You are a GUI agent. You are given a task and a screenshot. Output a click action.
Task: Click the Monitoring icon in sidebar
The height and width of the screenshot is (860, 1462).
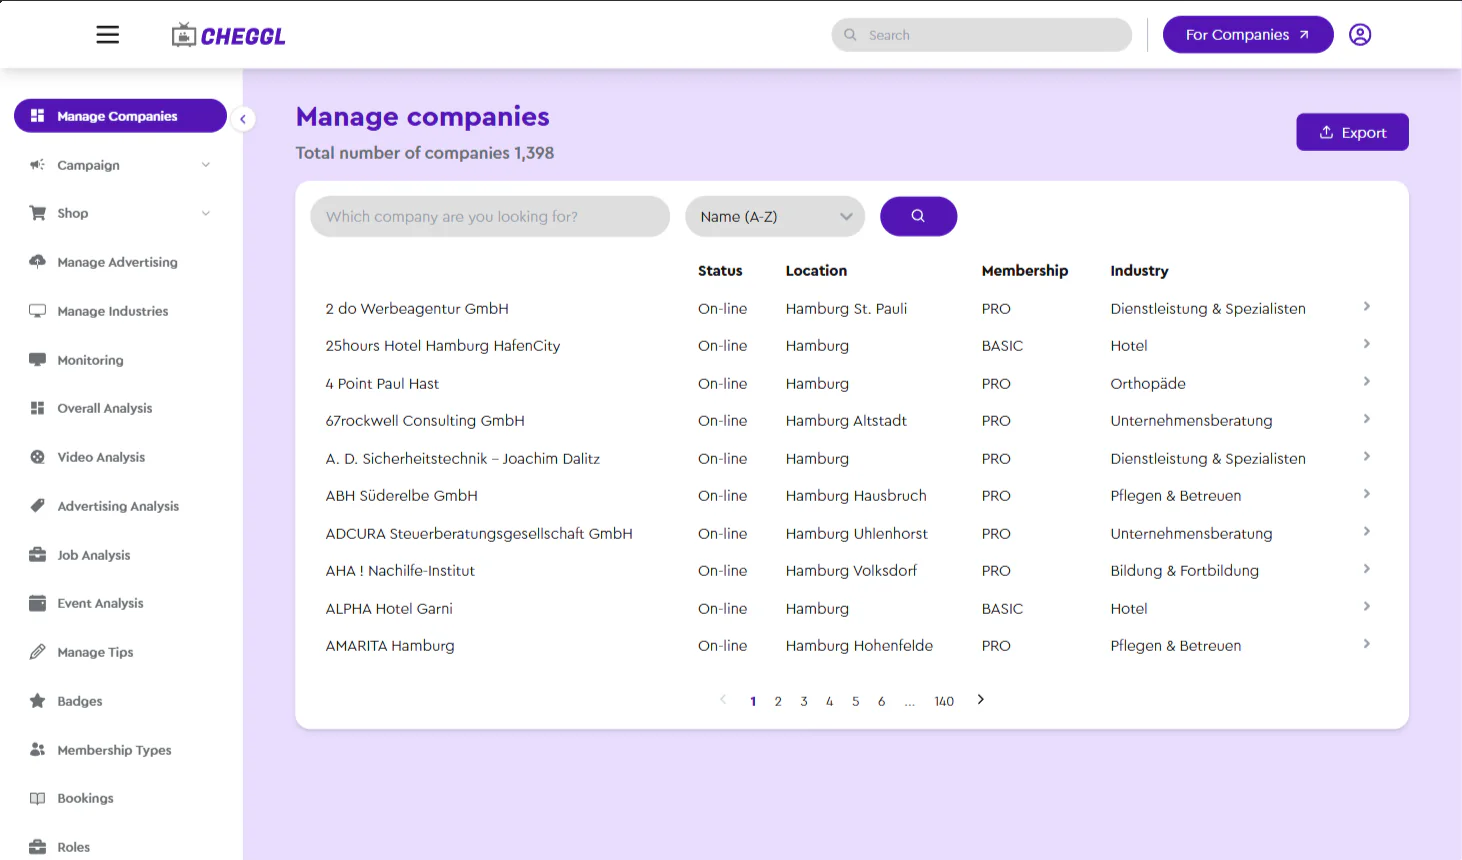coord(38,360)
